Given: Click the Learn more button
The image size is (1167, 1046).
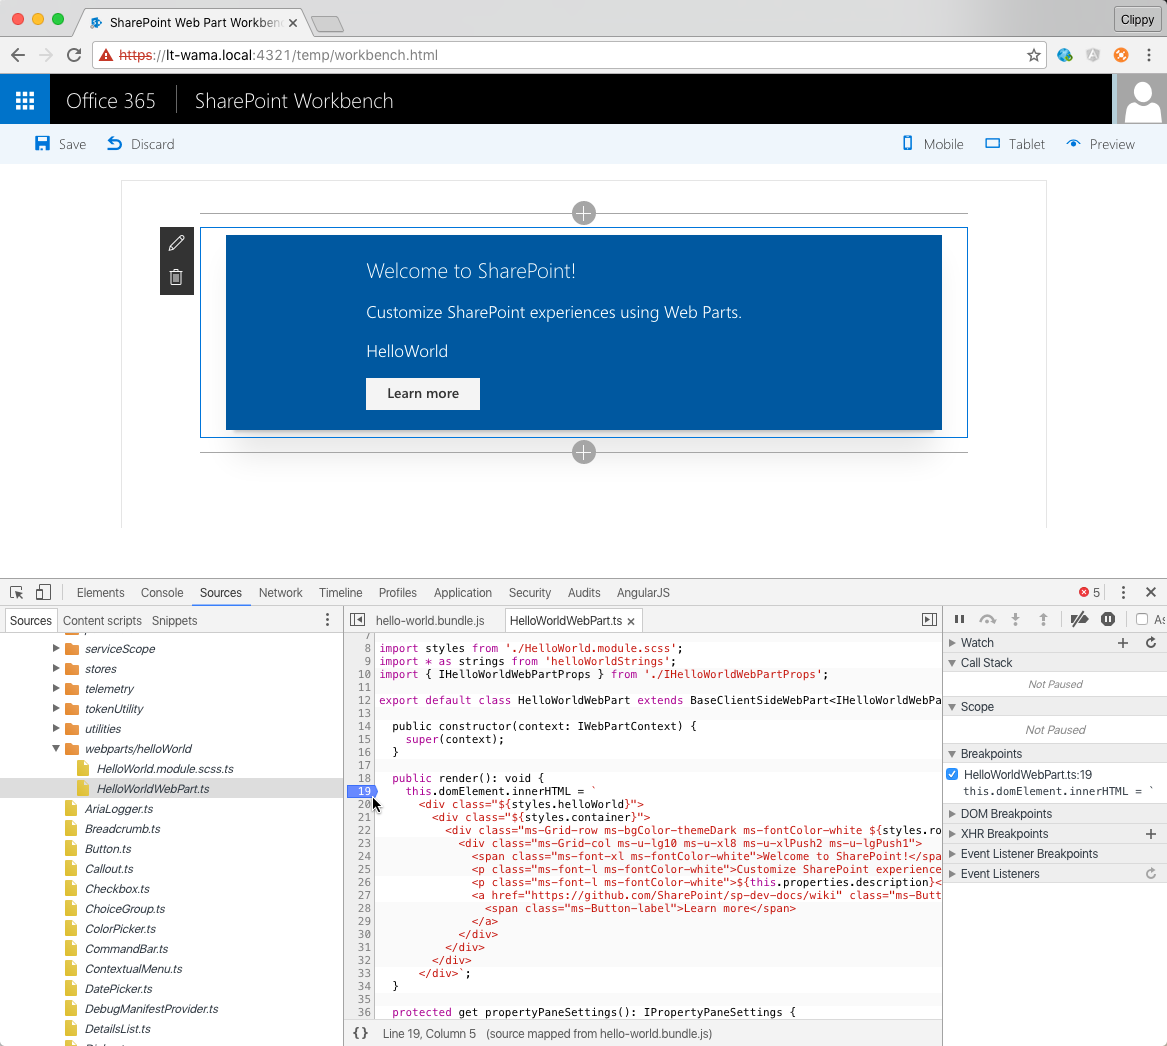Looking at the screenshot, I should click(x=423, y=394).
